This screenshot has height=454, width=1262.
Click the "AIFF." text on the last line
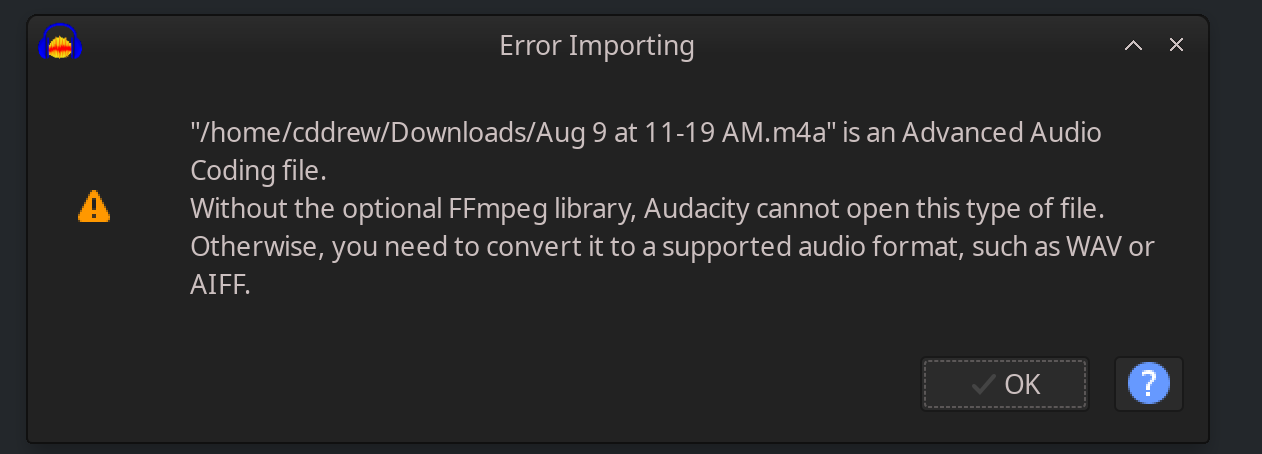click(220, 285)
